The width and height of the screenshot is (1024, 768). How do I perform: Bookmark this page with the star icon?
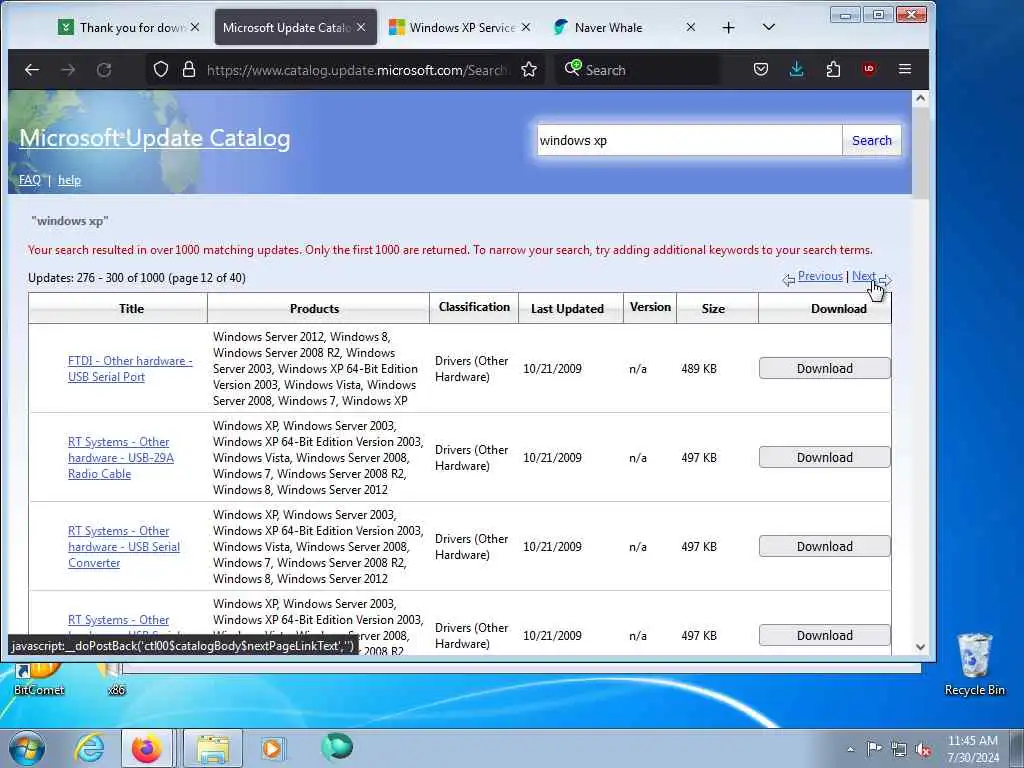[529, 69]
